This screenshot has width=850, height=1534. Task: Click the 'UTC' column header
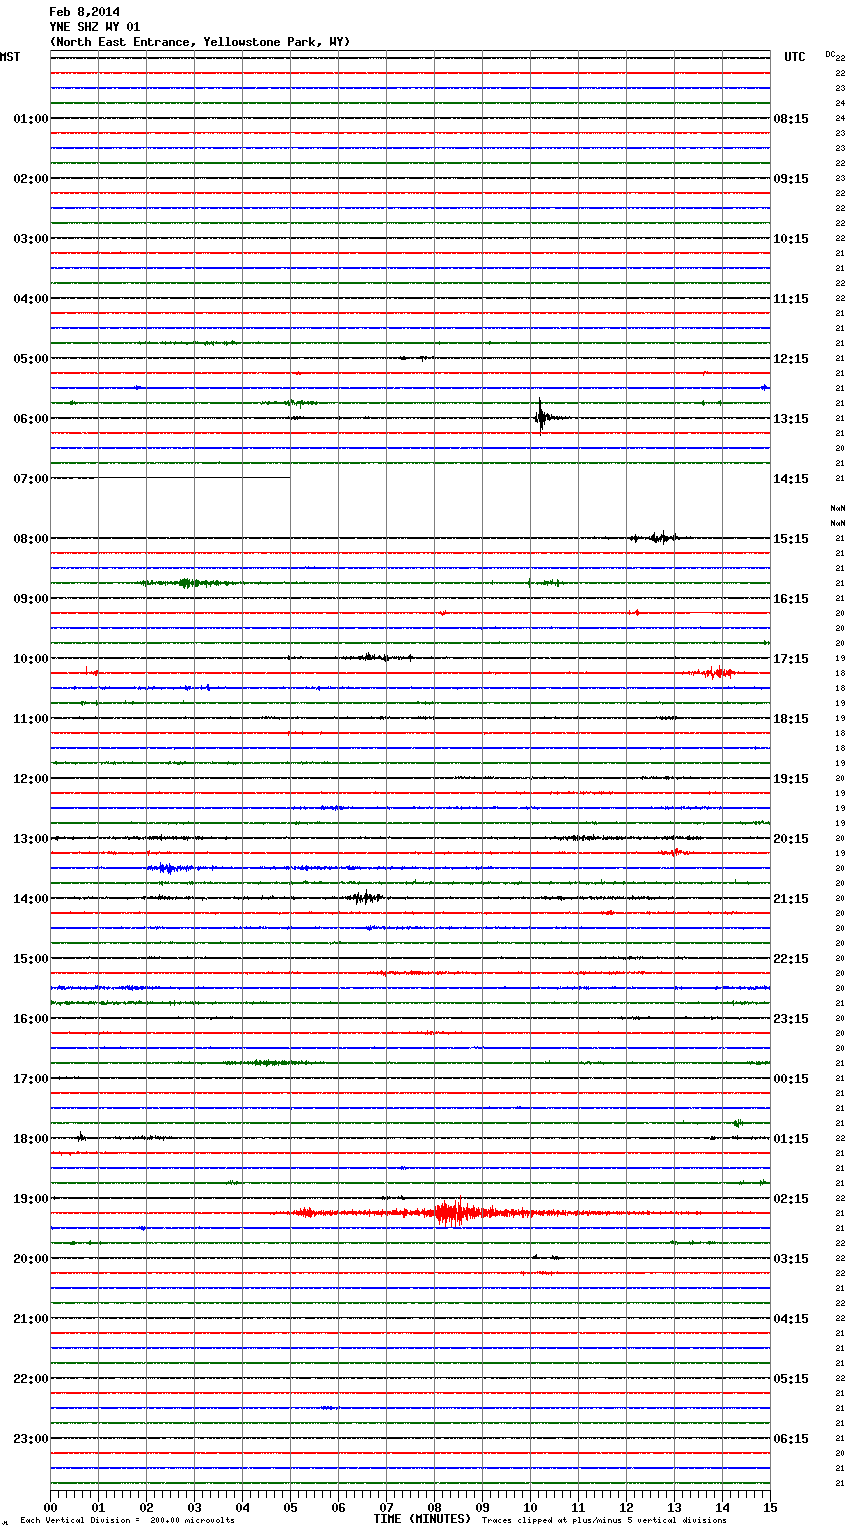coord(795,57)
